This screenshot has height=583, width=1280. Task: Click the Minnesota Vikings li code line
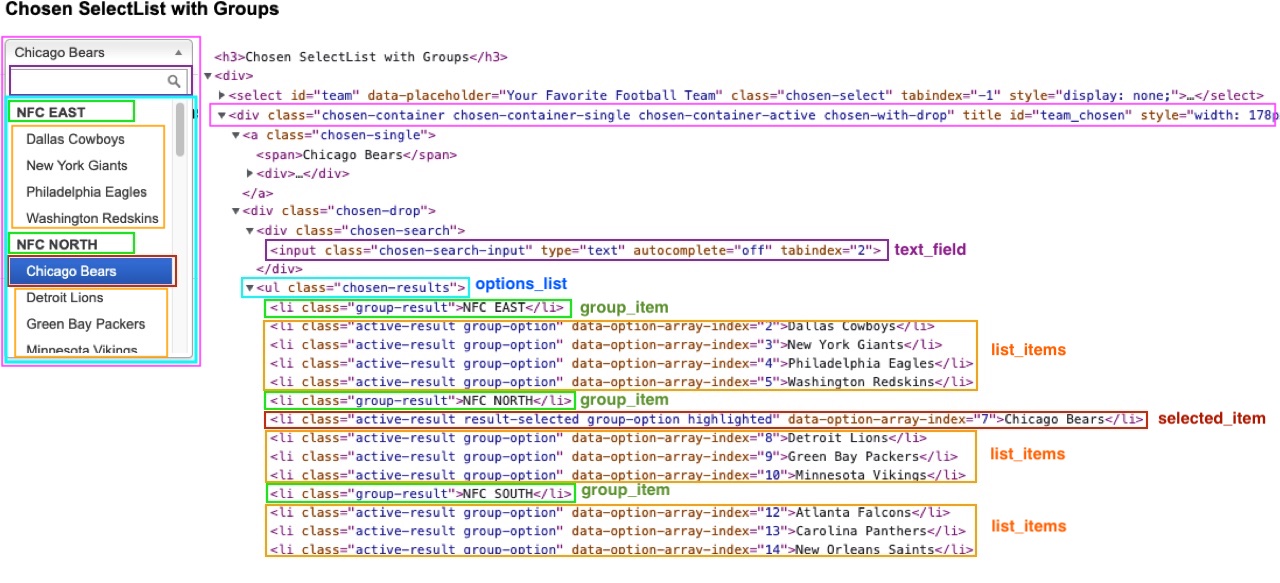(616, 475)
